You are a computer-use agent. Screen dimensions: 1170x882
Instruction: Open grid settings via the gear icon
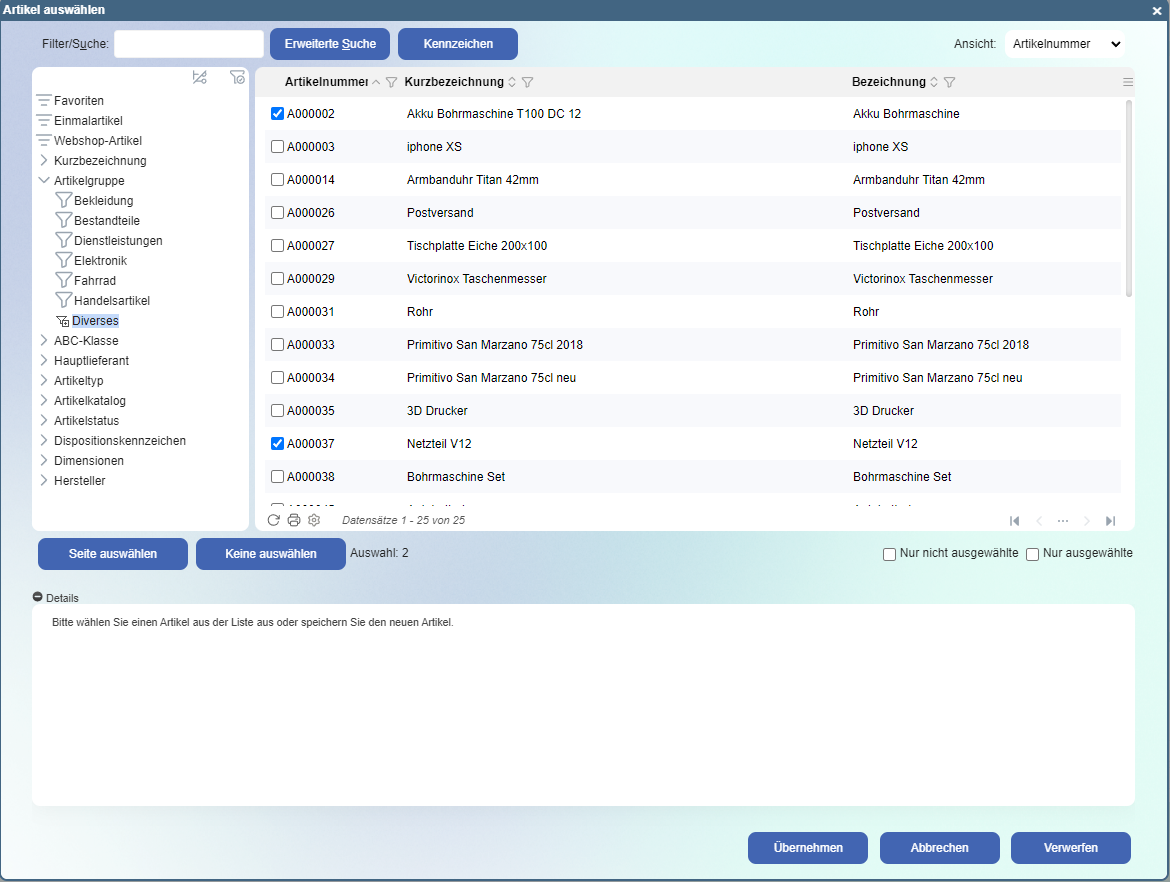click(314, 520)
